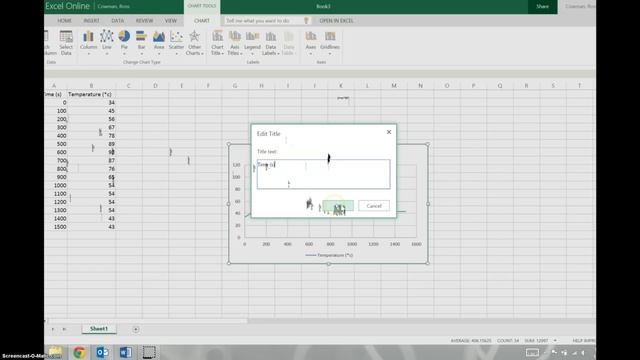Confirm the Edit Title dialog with OK
The height and width of the screenshot is (360, 640).
338,206
